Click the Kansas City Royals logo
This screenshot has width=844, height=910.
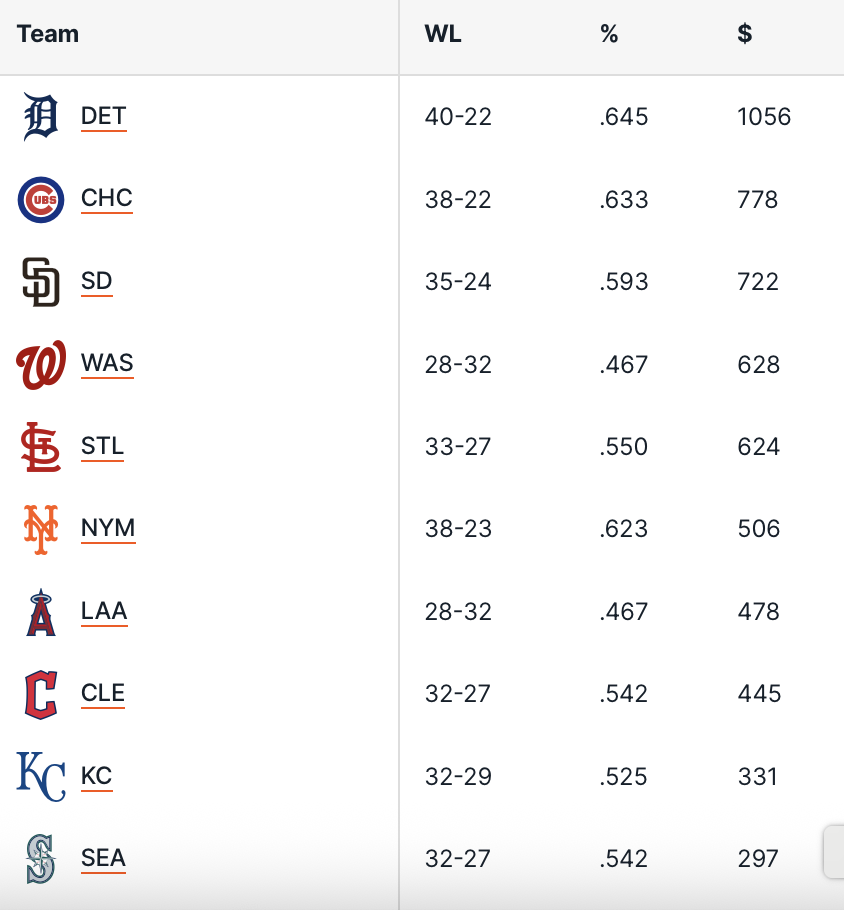coord(41,776)
